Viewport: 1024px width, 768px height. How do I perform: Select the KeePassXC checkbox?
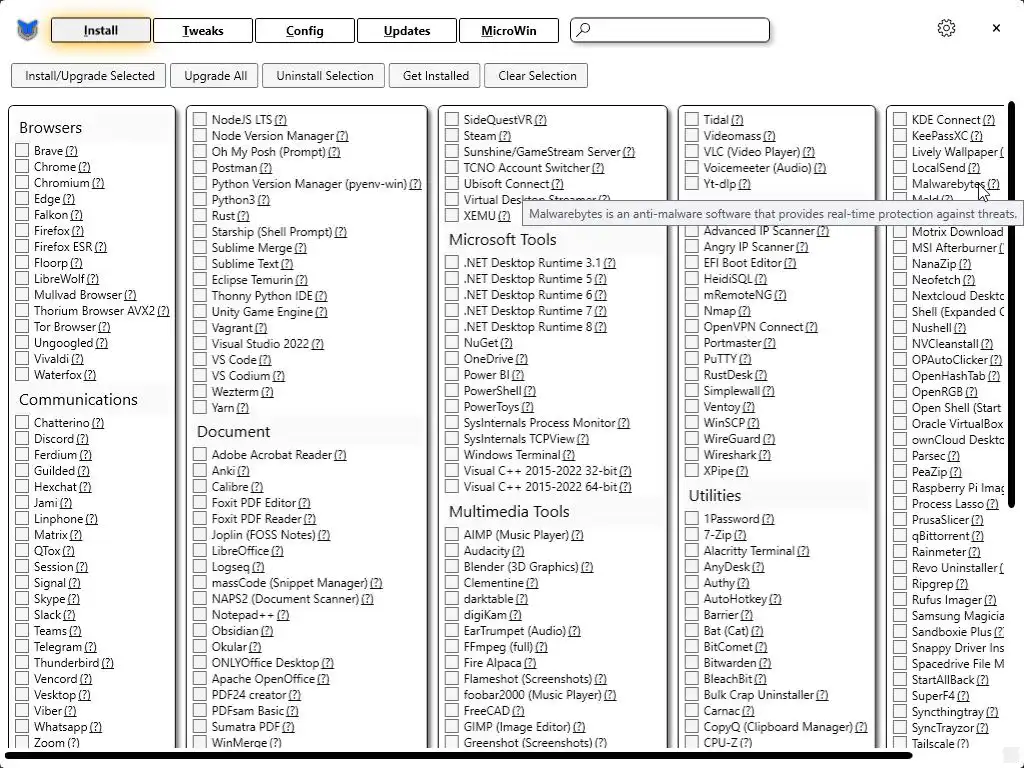pyautogui.click(x=900, y=136)
